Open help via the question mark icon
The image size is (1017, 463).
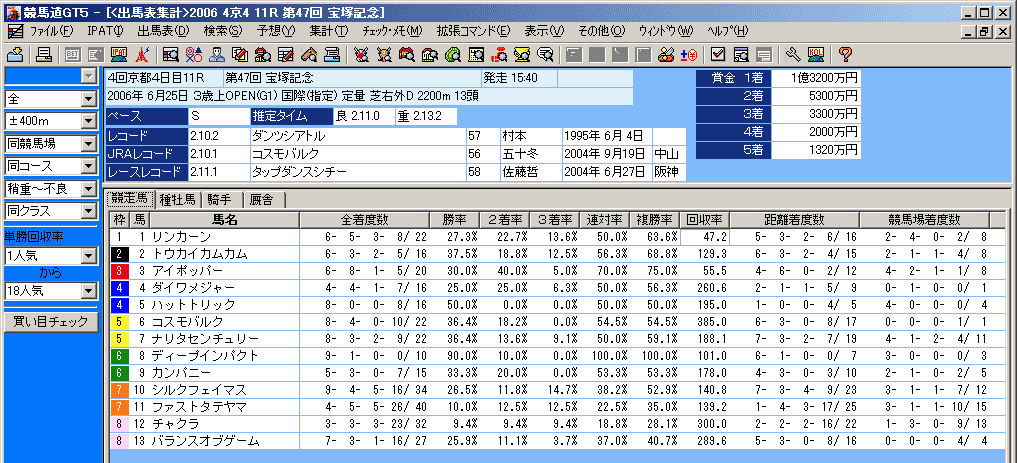tap(845, 53)
